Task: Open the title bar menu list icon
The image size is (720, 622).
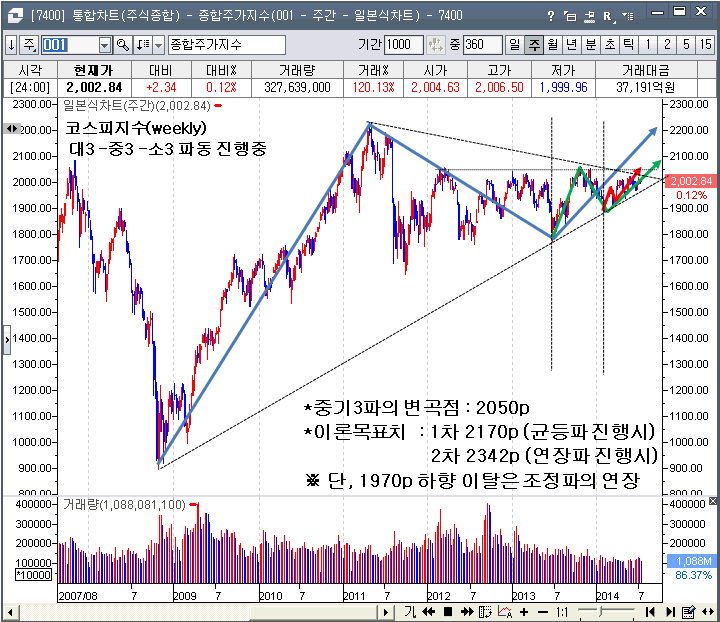Action: point(628,17)
